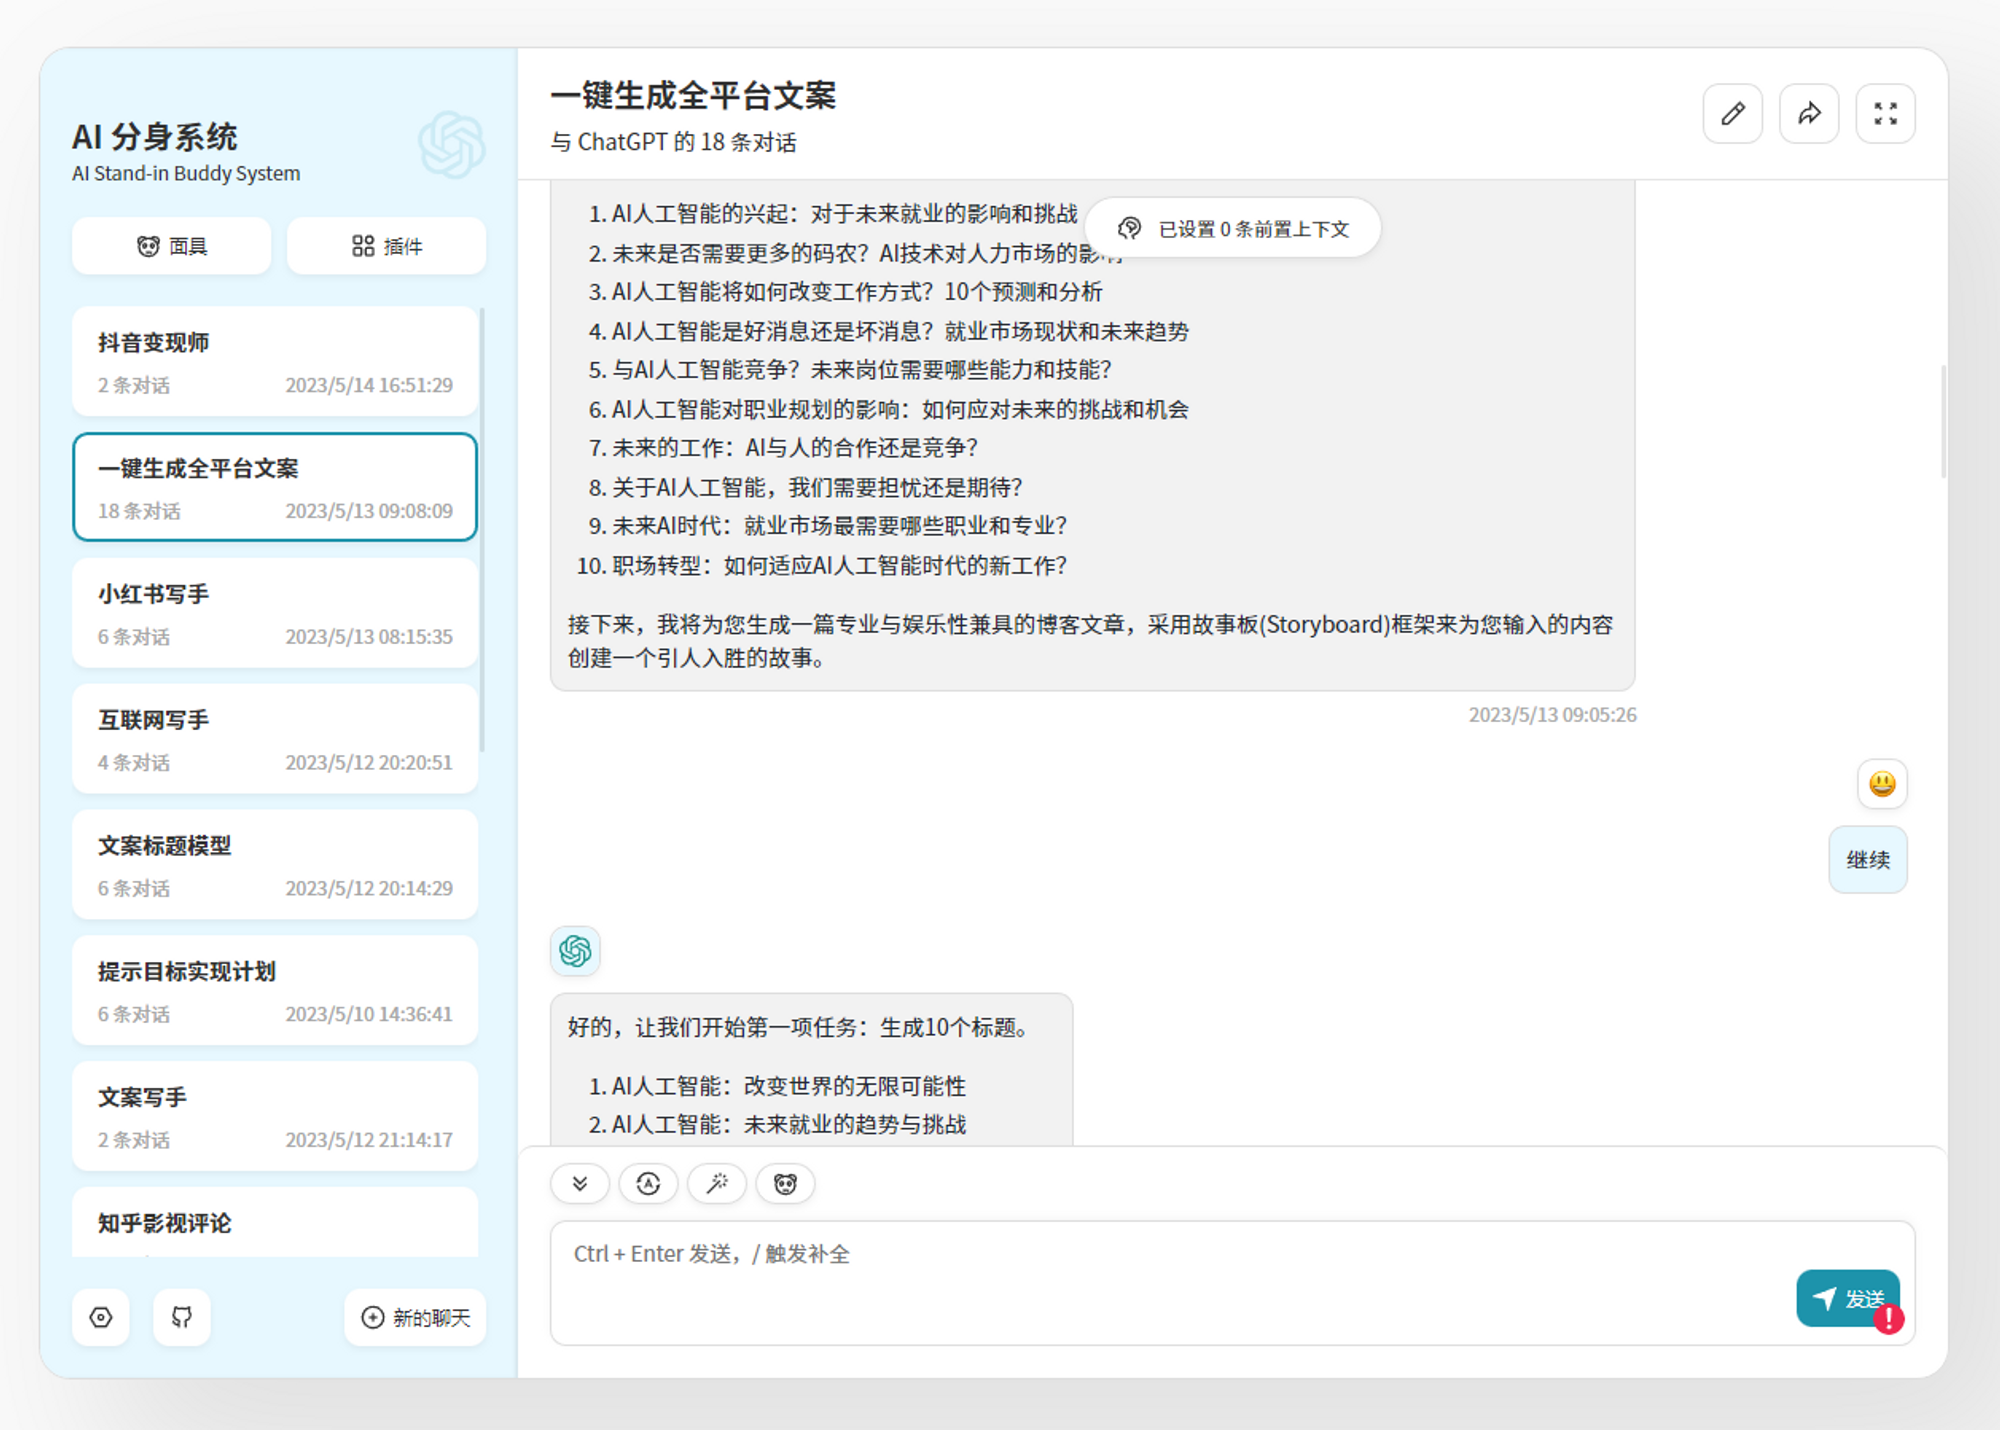Click the translate/model switch icon above input
Image resolution: width=2000 pixels, height=1430 pixels.
click(648, 1184)
